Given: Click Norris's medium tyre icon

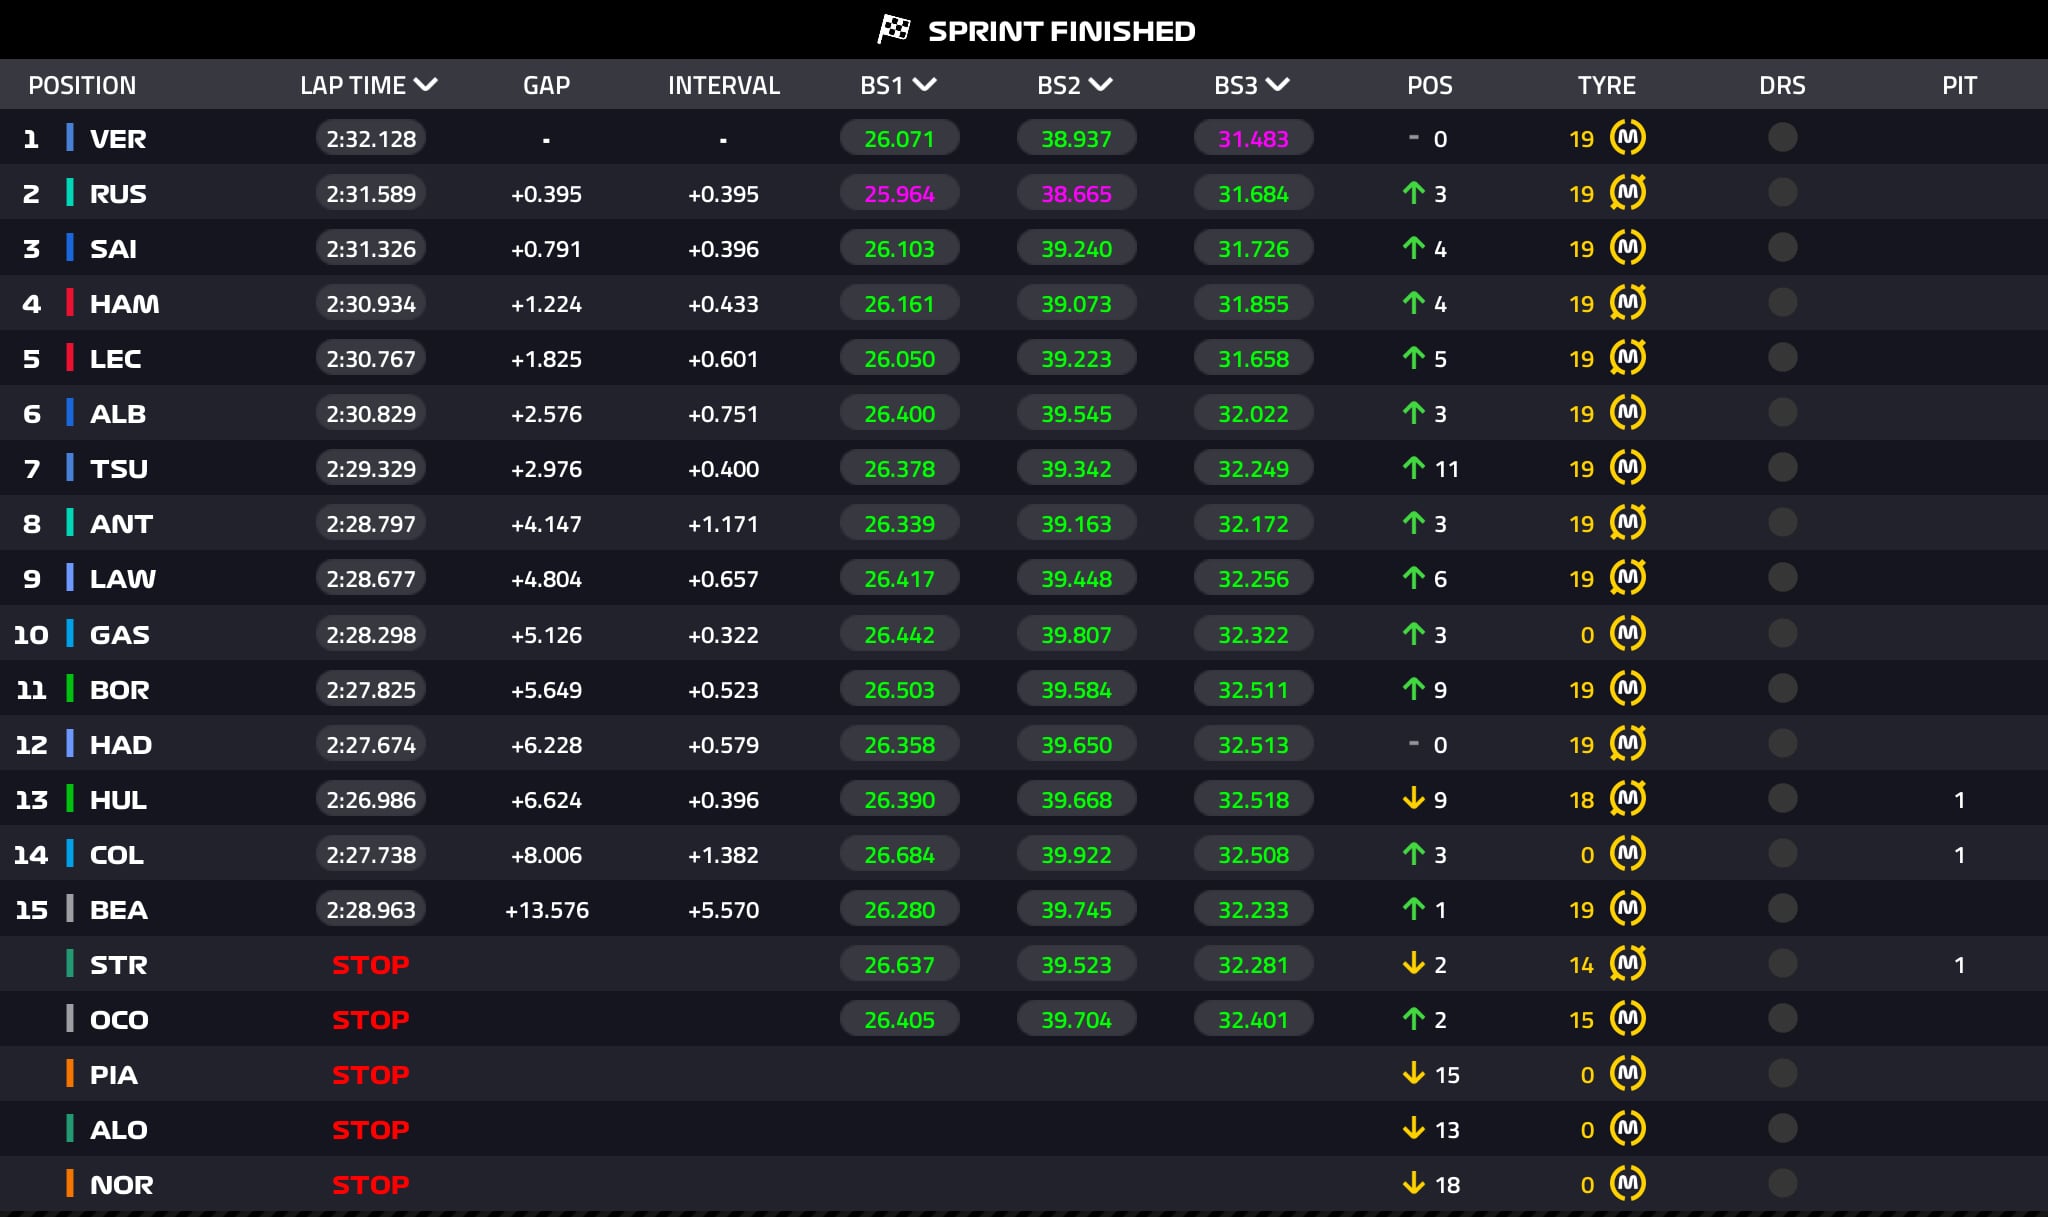Looking at the screenshot, I should point(1627,1183).
